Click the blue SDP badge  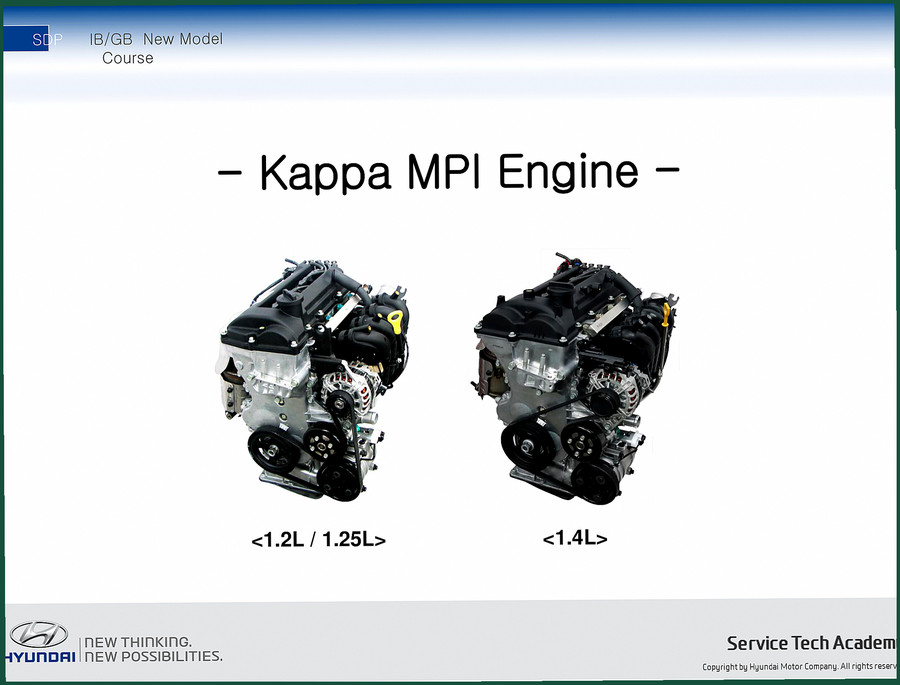point(26,38)
